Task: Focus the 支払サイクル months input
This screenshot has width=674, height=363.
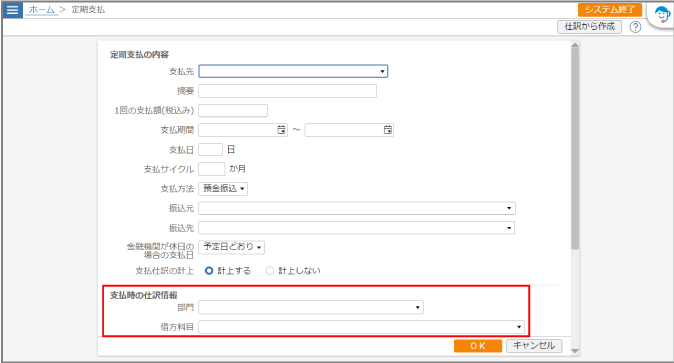Action: point(211,169)
